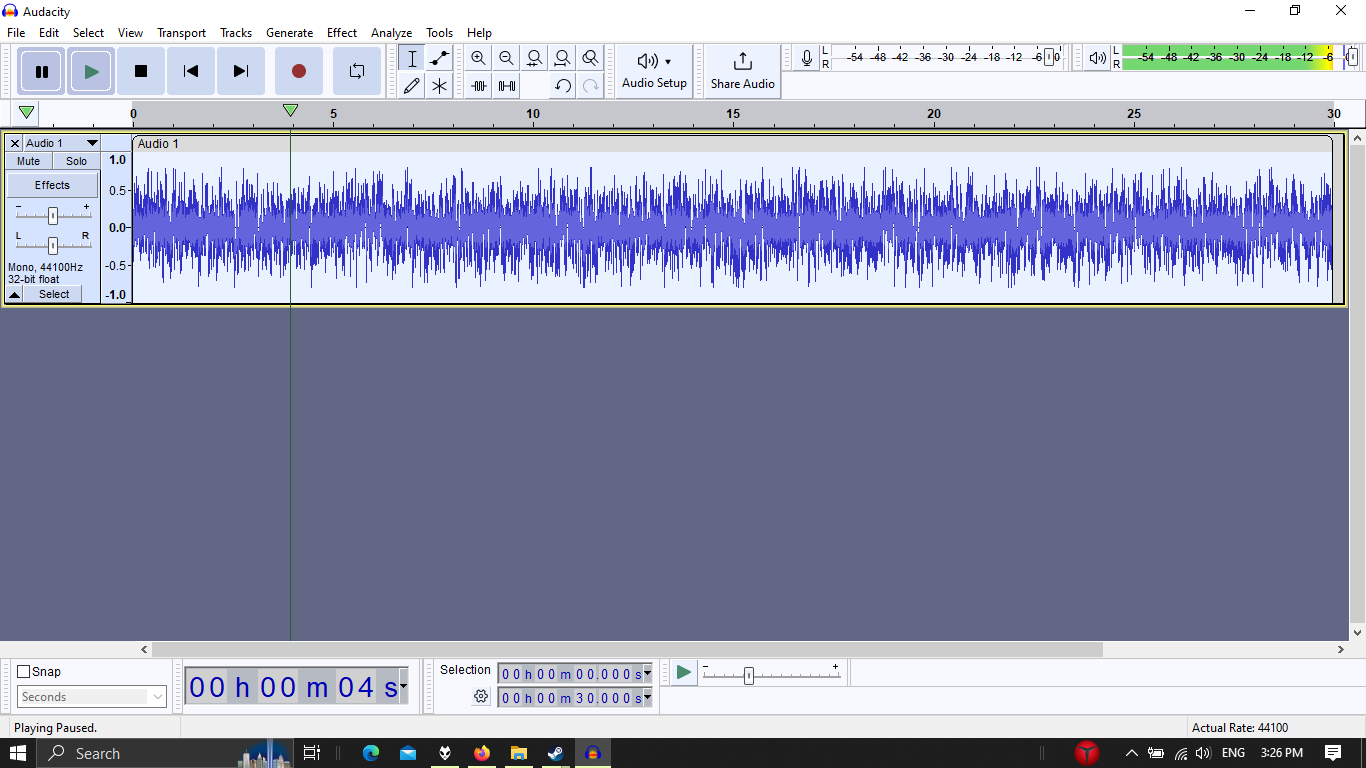Stop playback with the Stop button
1366x768 pixels.
pos(141,71)
